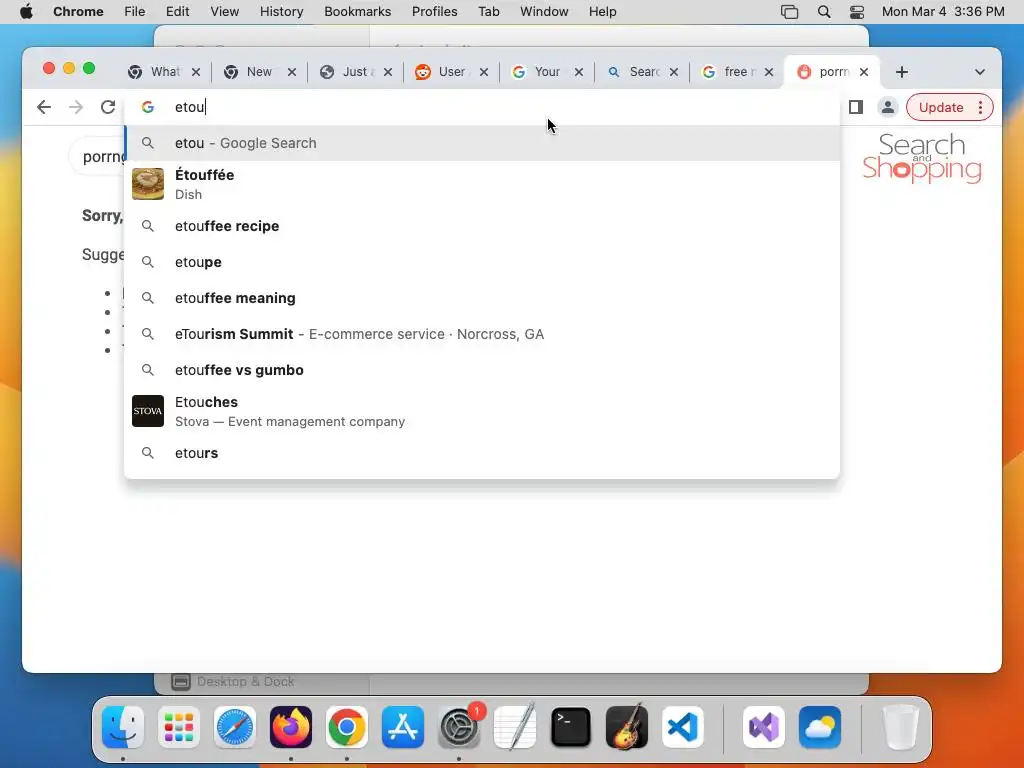1024x768 pixels.
Task: Click the Search and Shopping logo
Action: tap(921, 157)
